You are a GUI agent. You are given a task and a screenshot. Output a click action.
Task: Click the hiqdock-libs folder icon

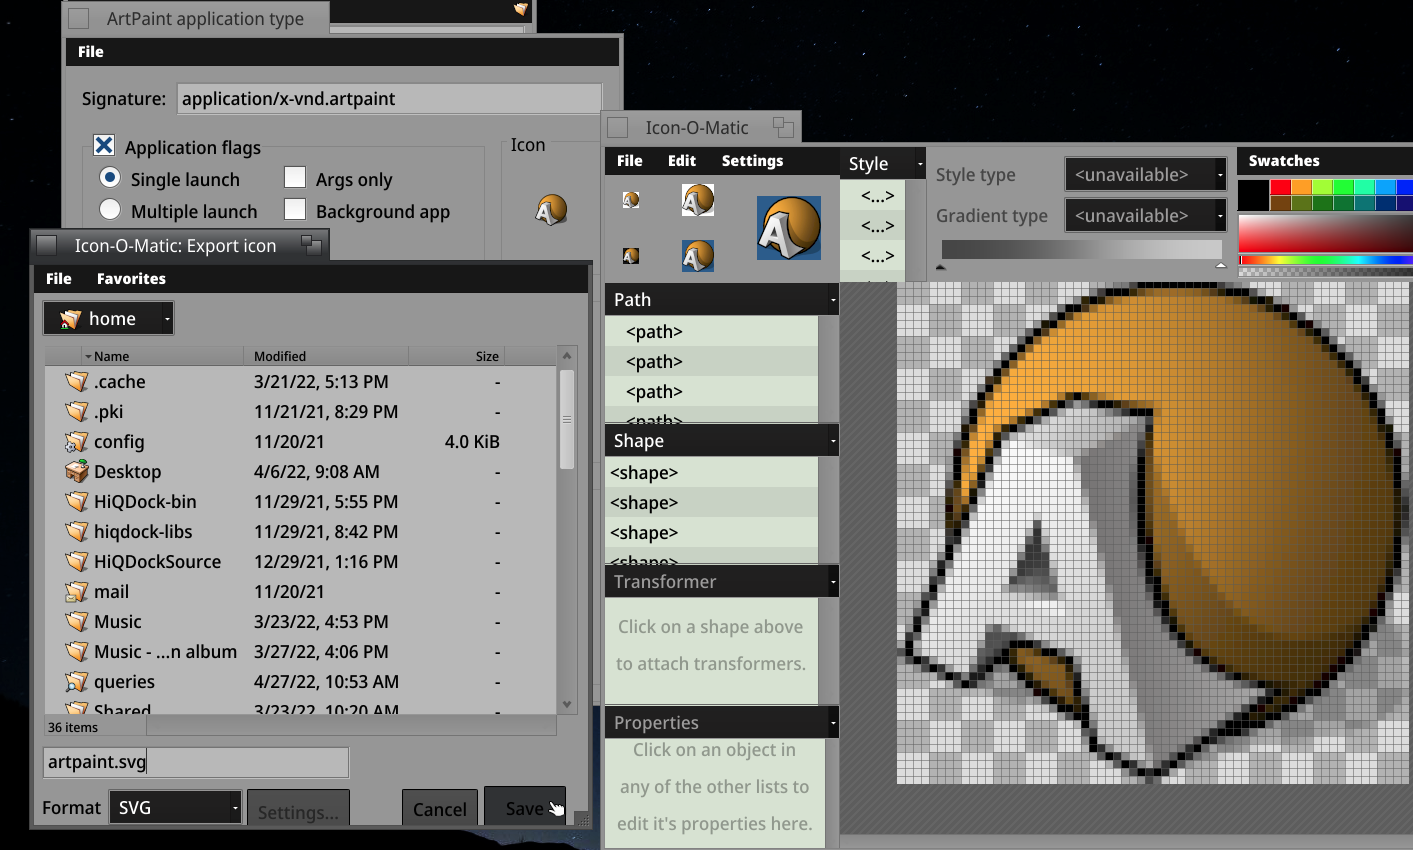coord(77,531)
